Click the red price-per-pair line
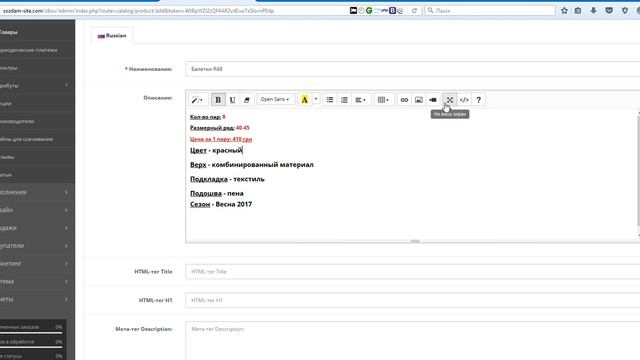640x360 pixels. [221, 139]
